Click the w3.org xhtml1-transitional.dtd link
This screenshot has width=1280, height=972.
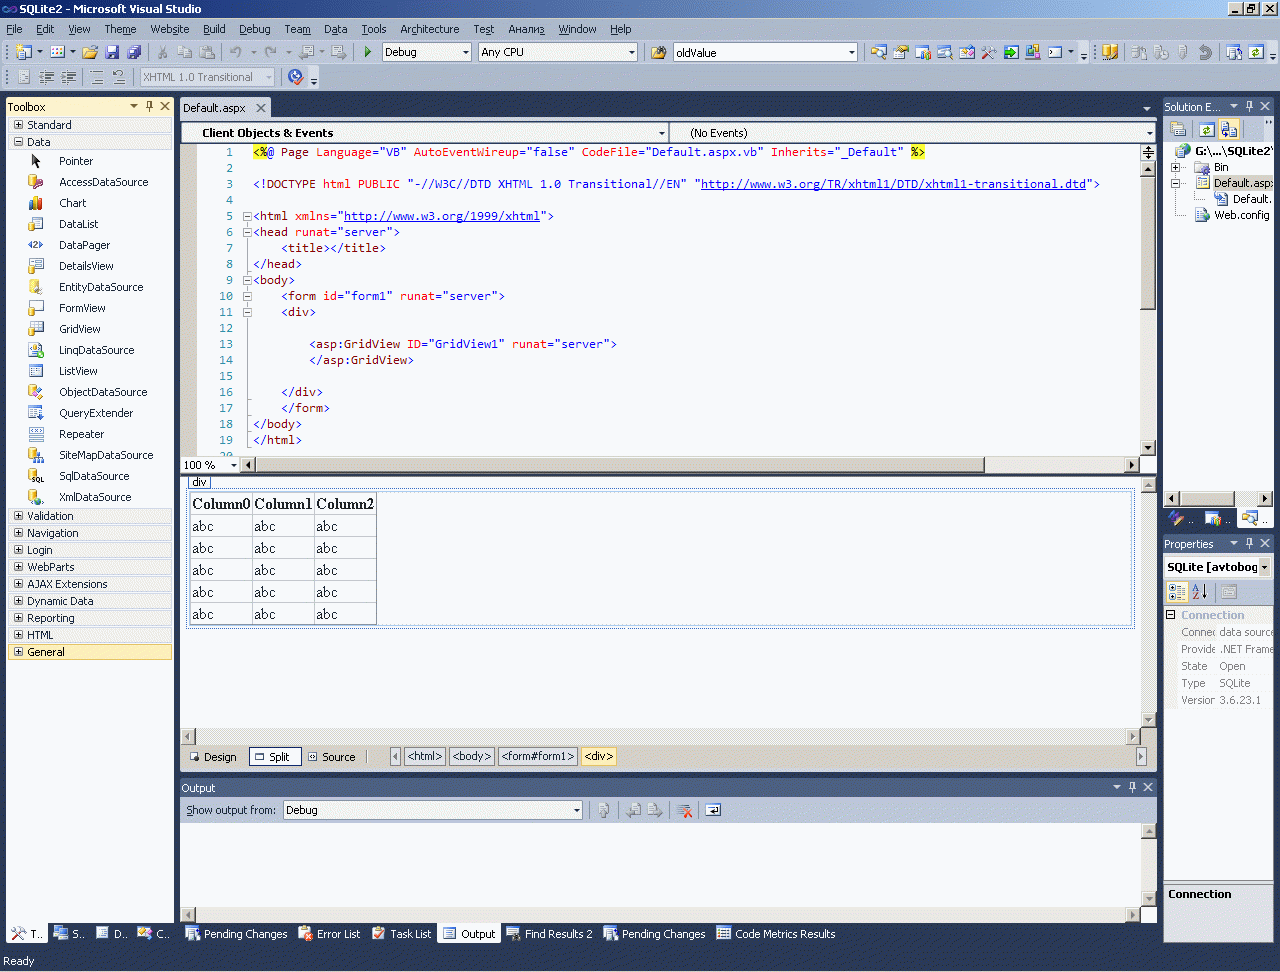893,184
